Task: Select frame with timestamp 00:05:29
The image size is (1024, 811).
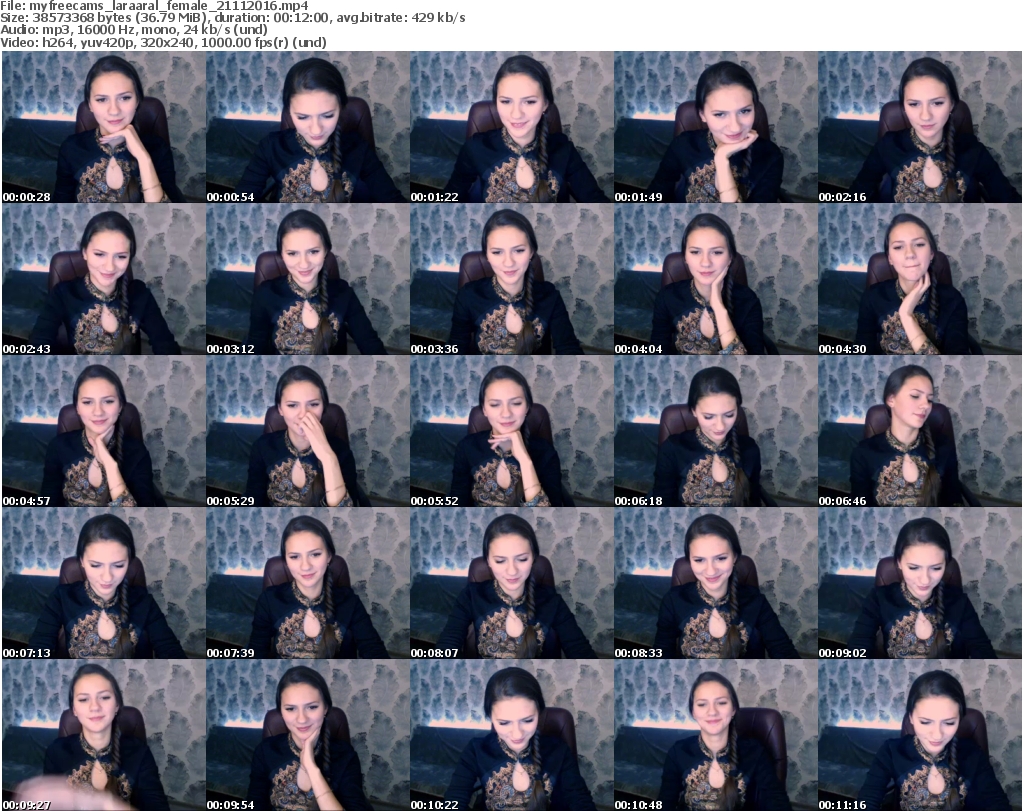Action: [308, 431]
